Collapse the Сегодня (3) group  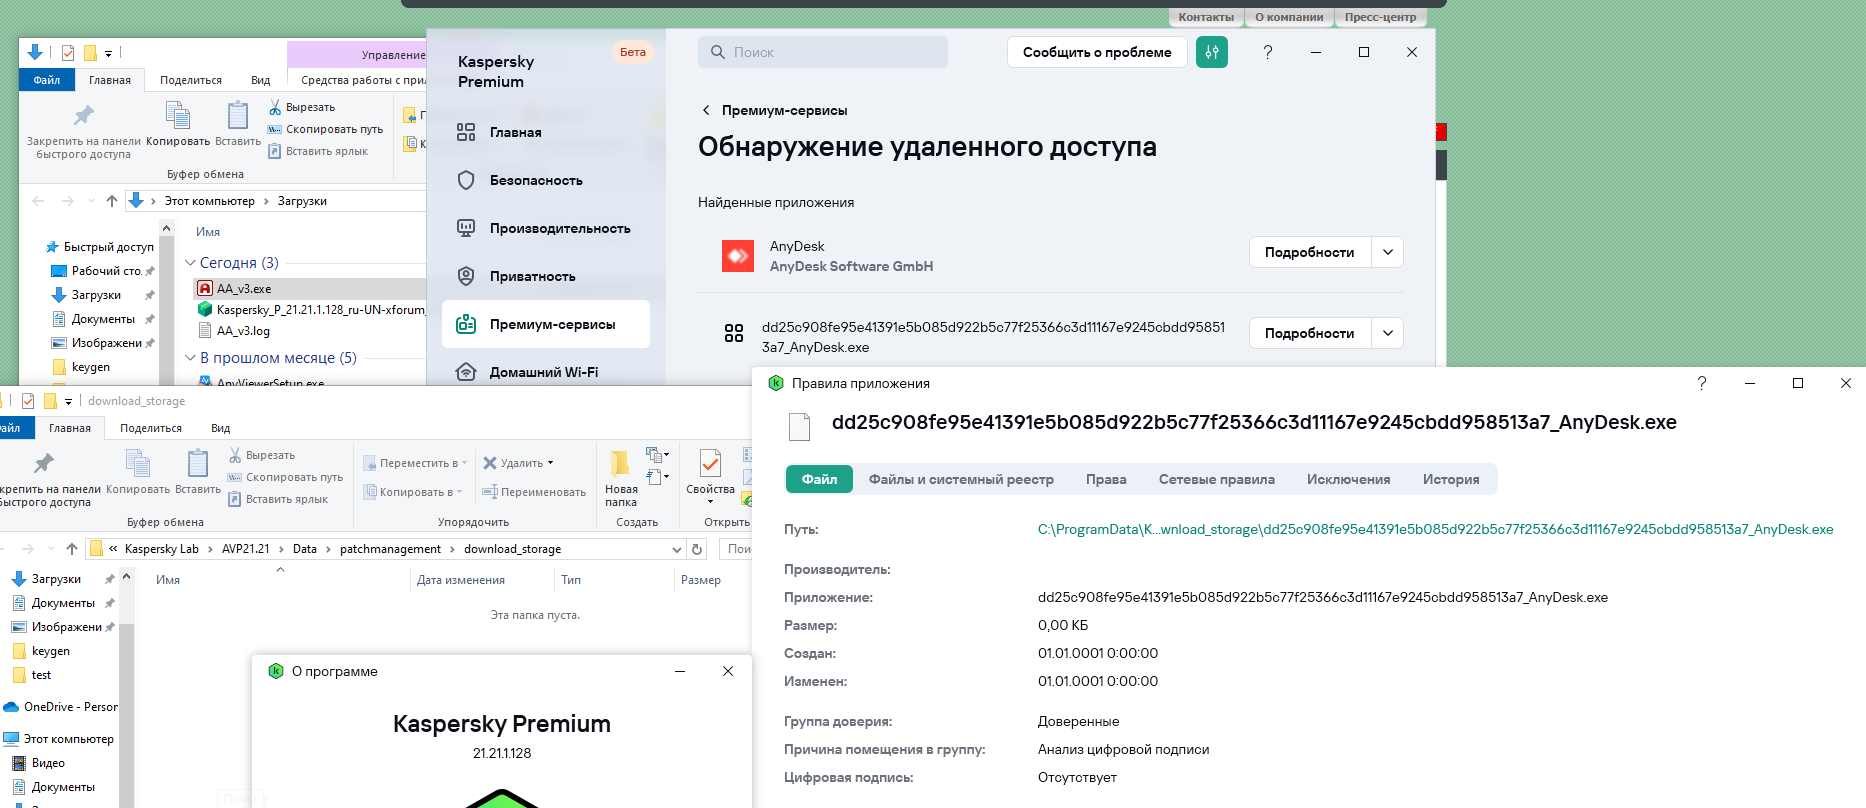[x=191, y=263]
